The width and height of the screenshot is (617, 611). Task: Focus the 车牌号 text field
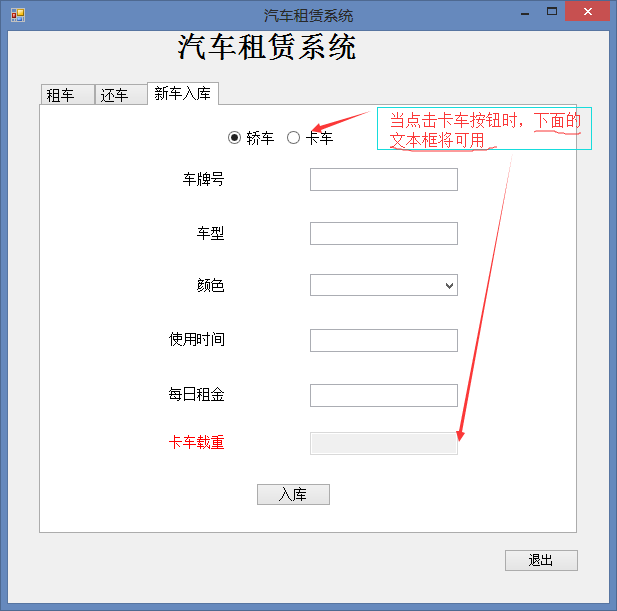(384, 179)
